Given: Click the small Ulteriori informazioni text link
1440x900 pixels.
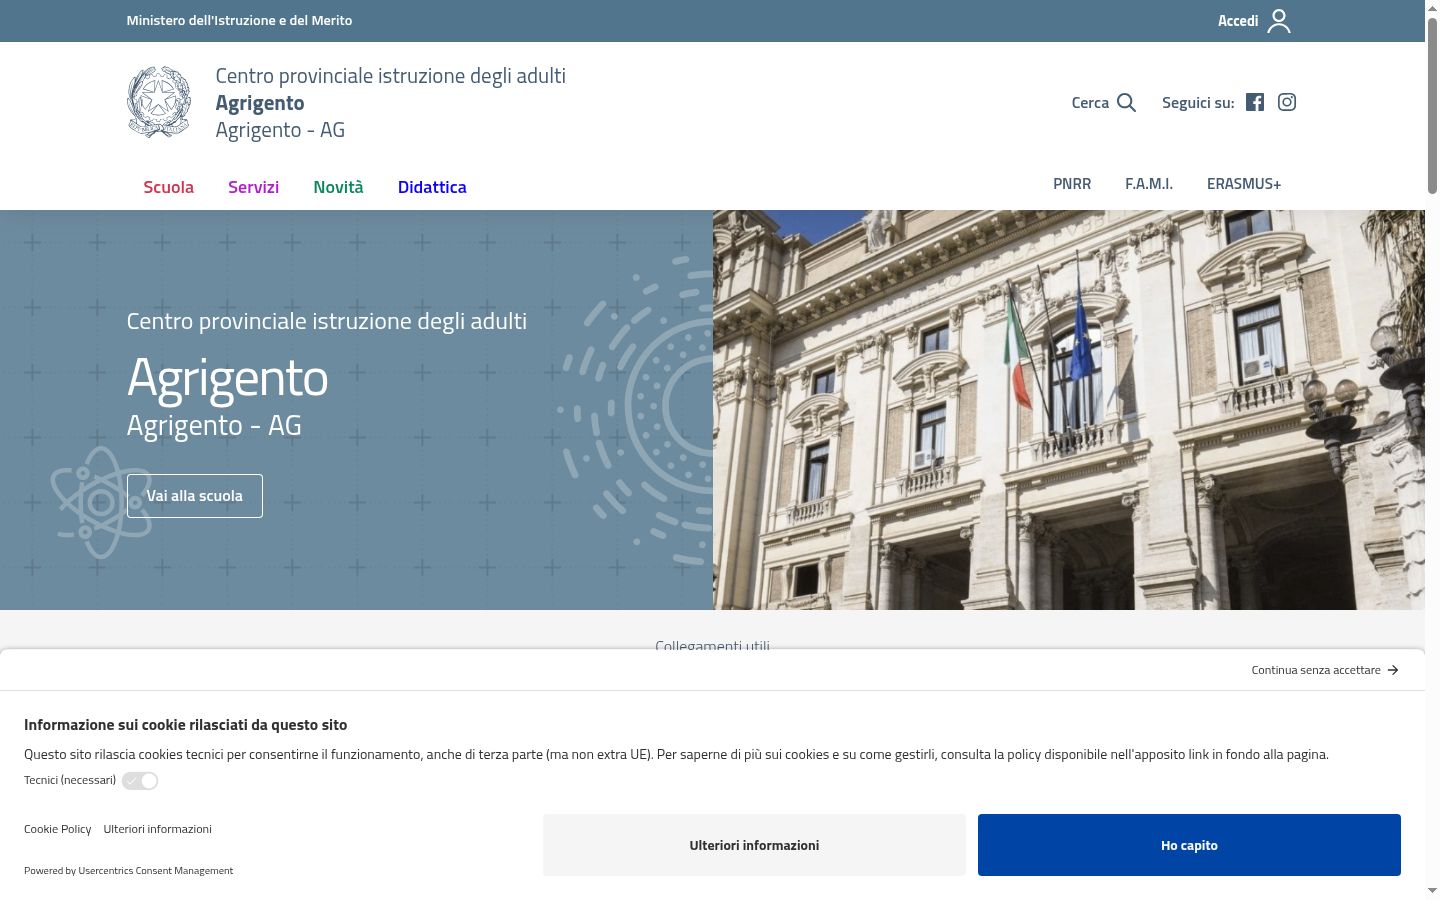Looking at the screenshot, I should point(157,829).
